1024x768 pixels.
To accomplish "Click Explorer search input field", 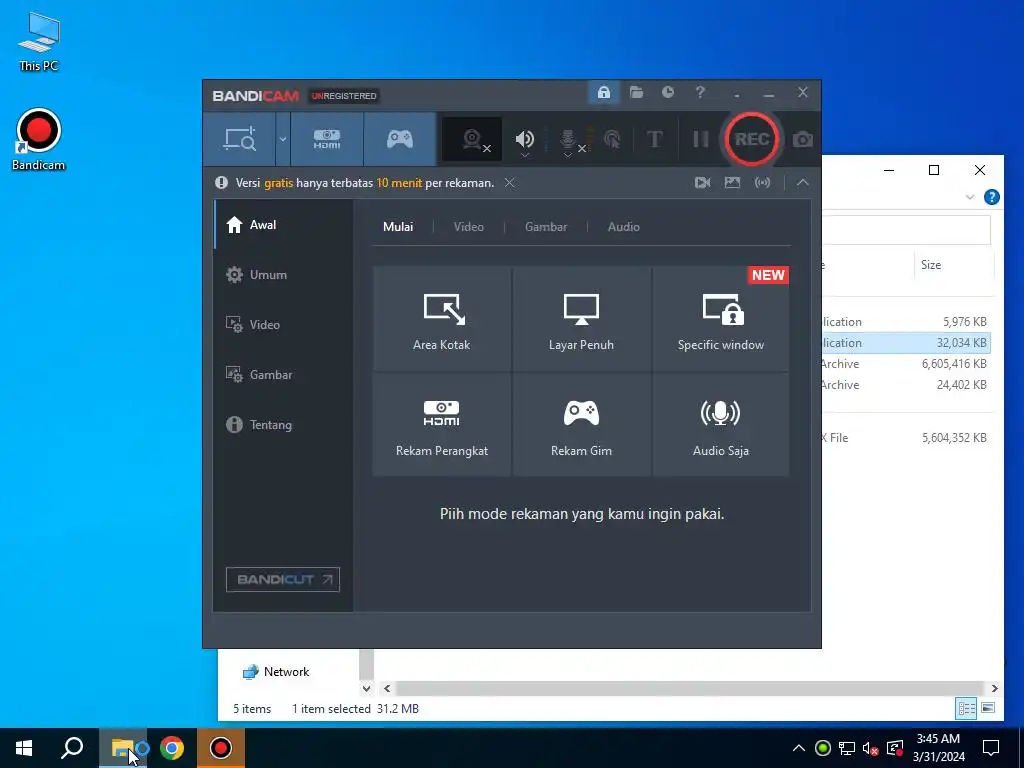I will click(x=906, y=230).
